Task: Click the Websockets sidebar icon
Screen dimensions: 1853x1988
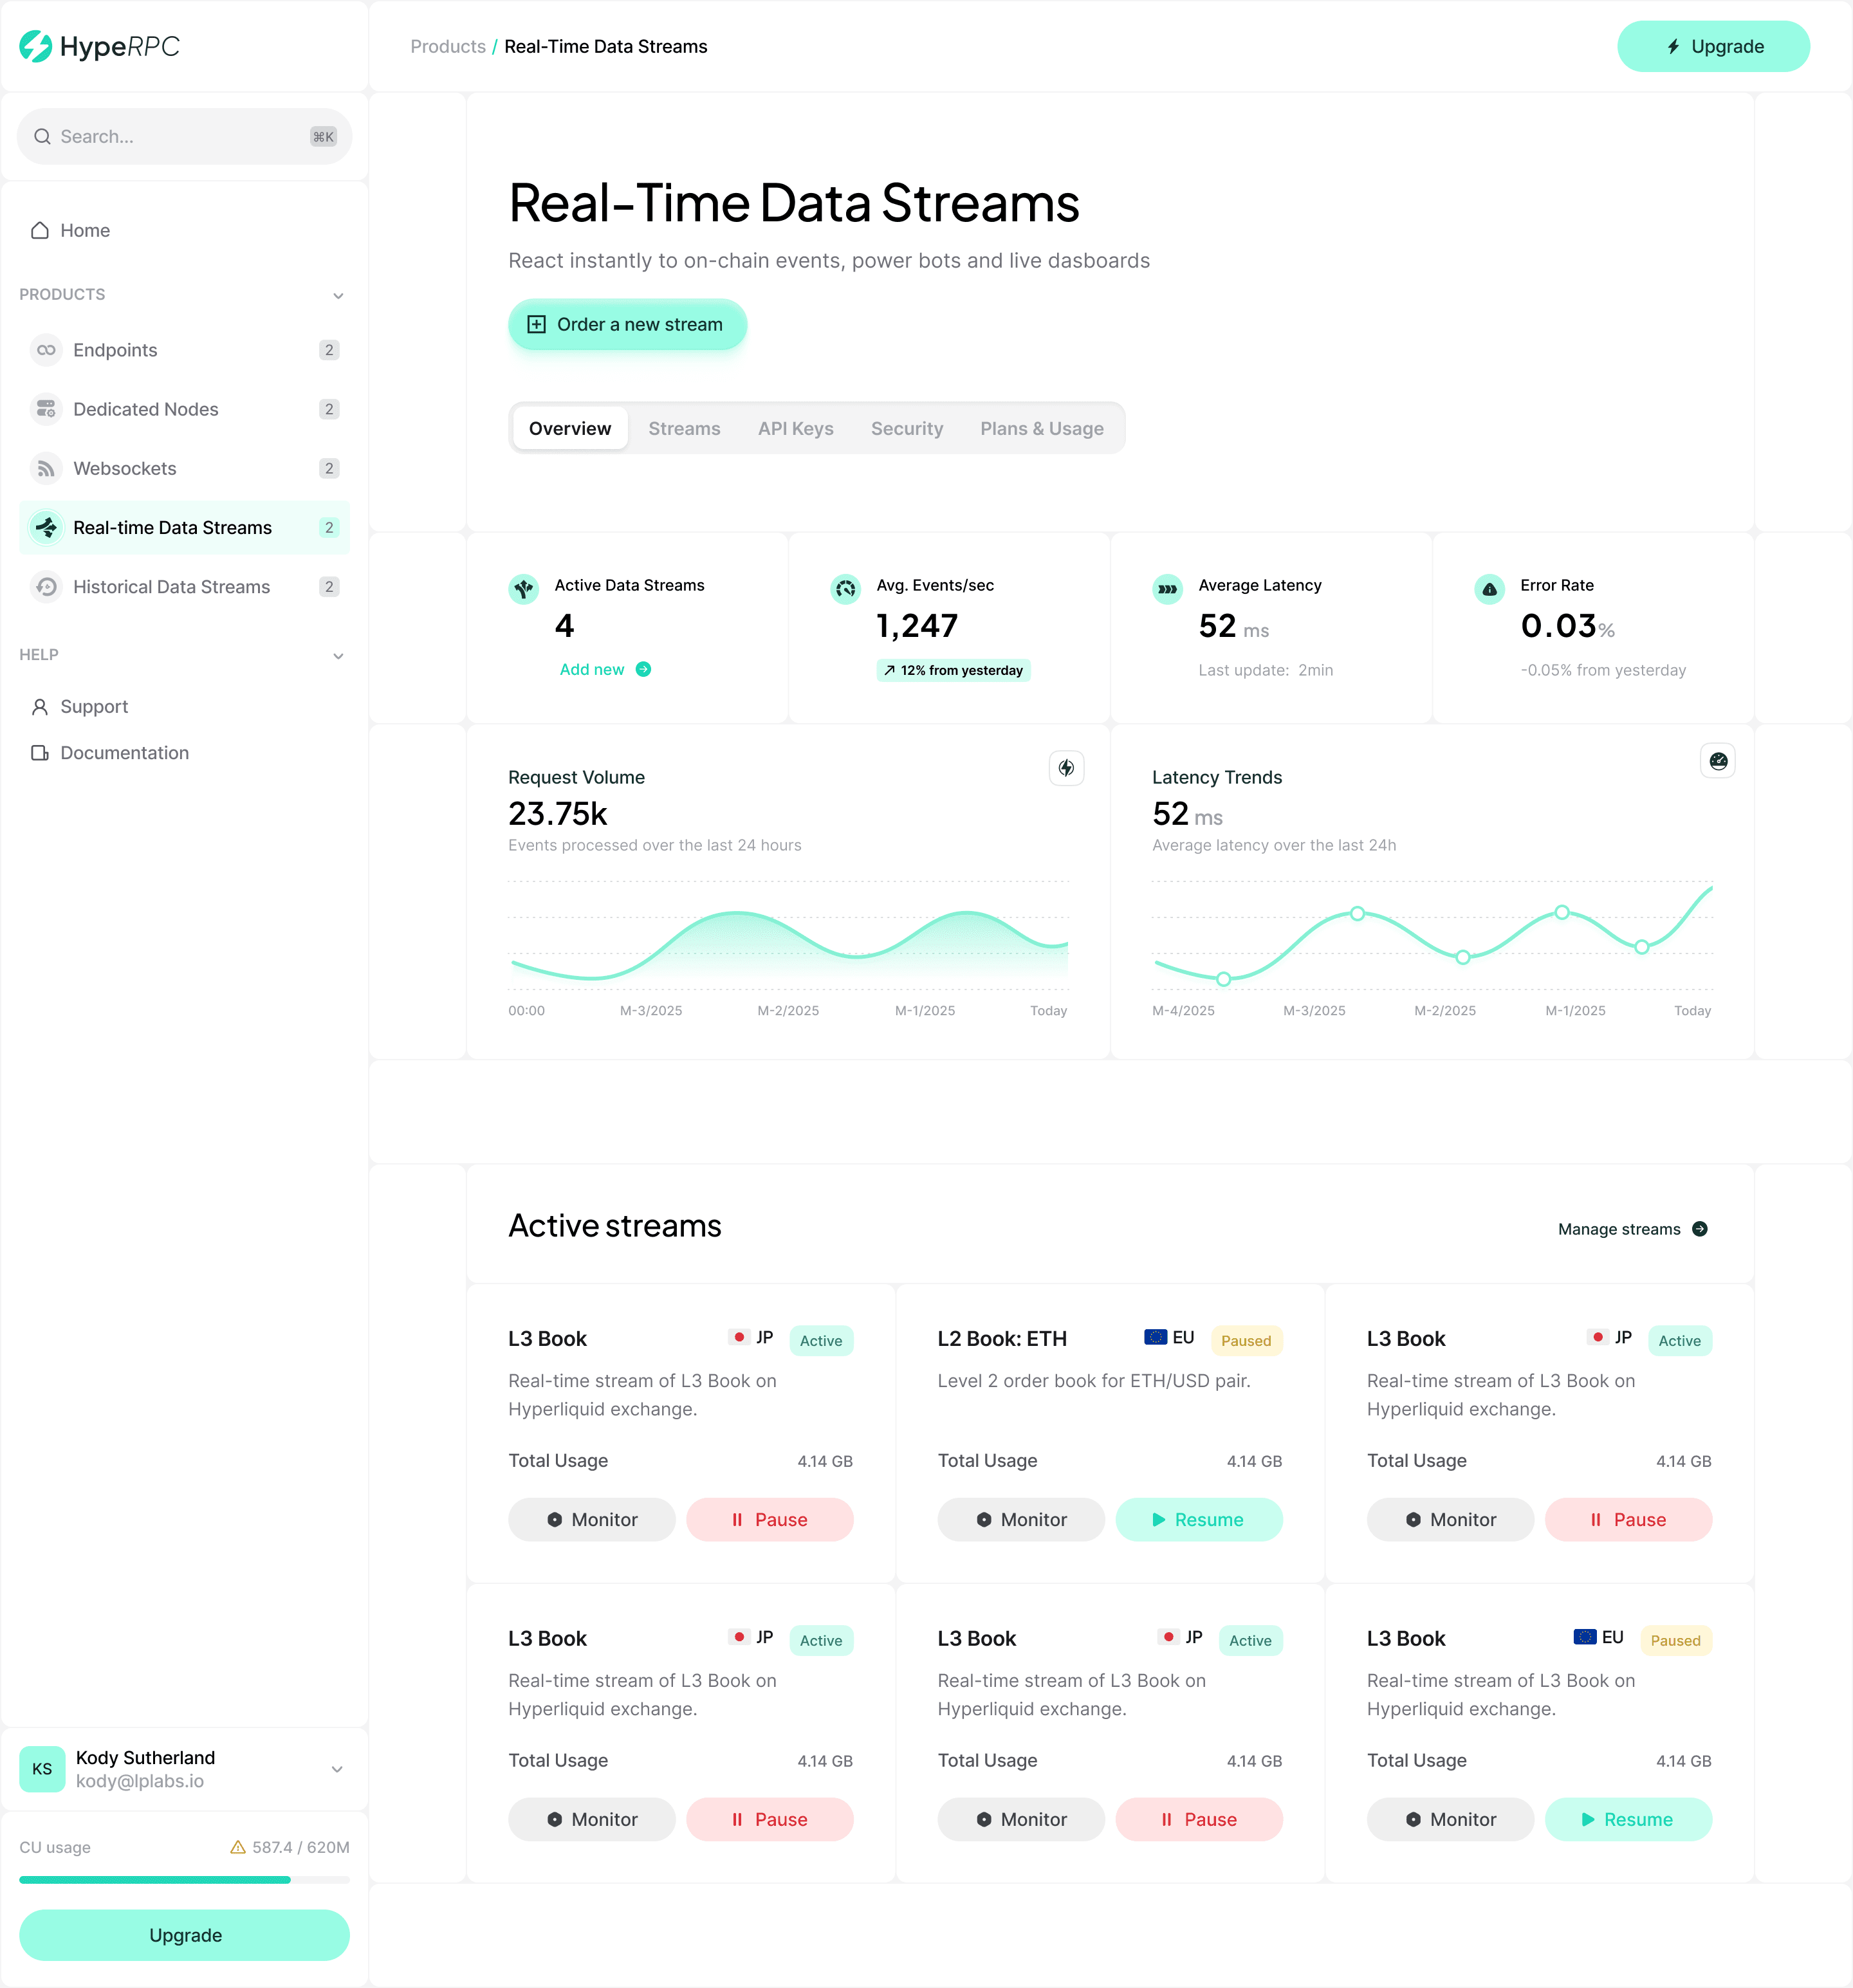Action: click(46, 468)
